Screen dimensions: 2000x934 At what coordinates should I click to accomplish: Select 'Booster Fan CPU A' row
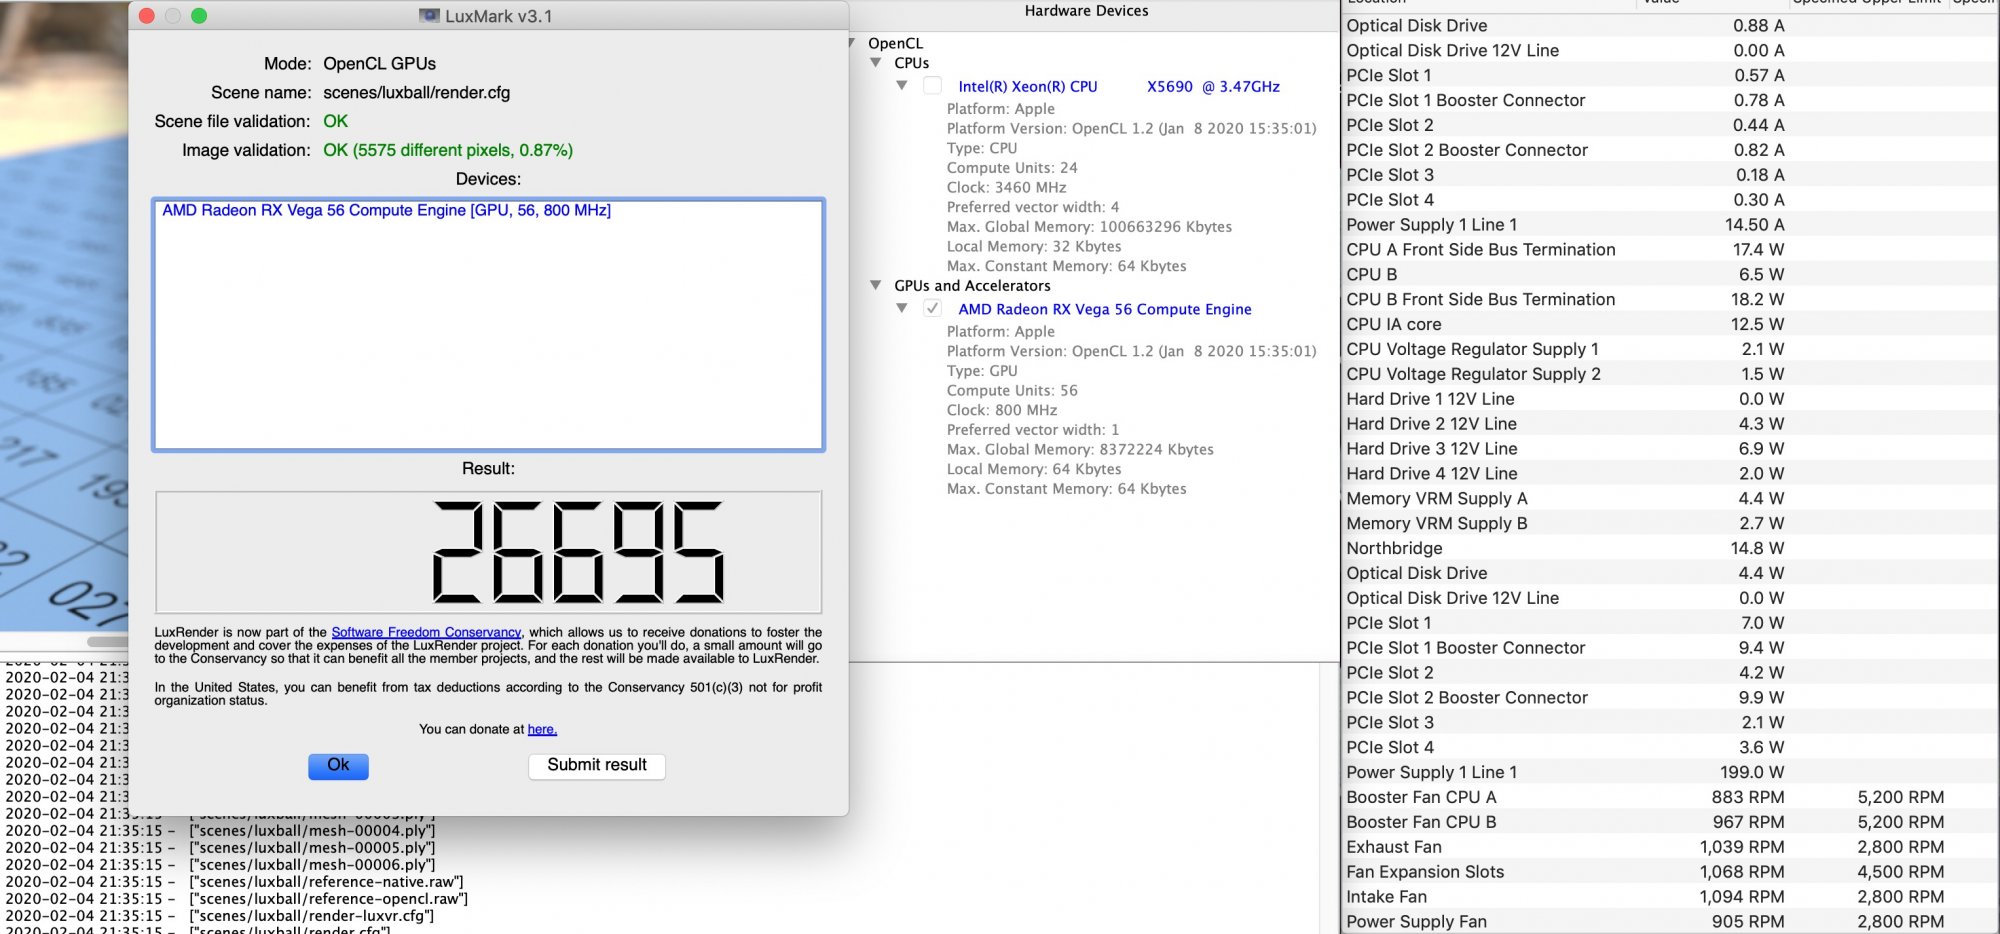point(1668,798)
